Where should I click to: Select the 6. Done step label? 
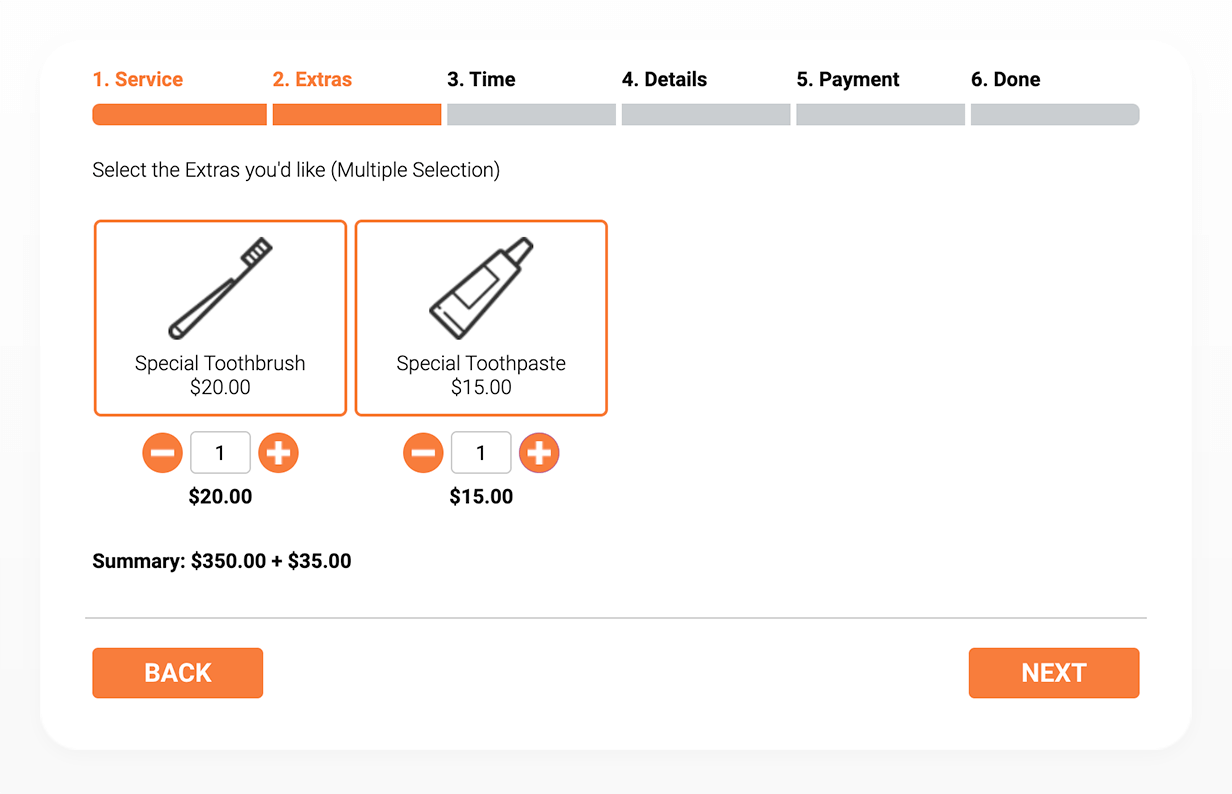click(1005, 79)
